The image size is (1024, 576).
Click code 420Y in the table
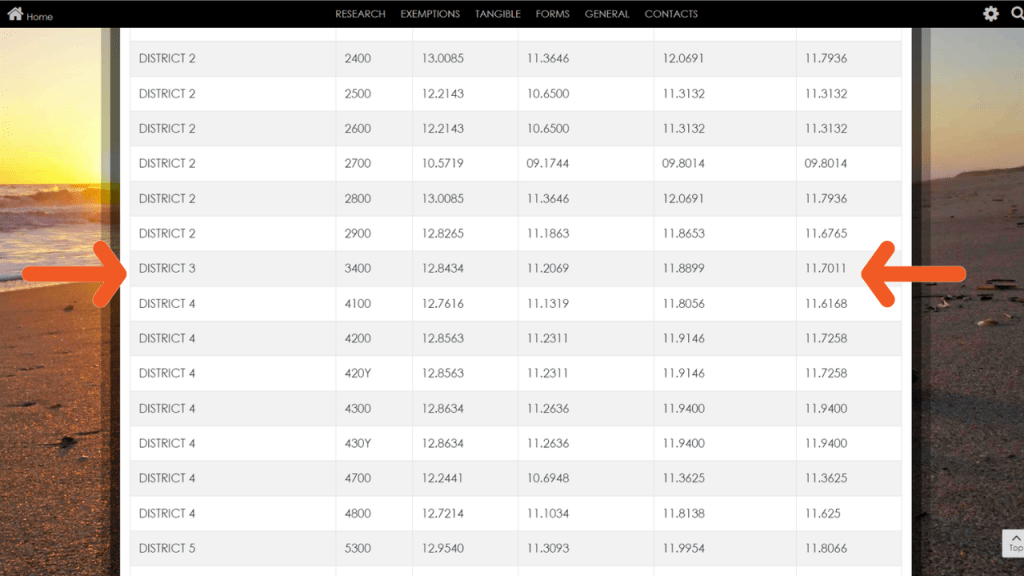(357, 373)
